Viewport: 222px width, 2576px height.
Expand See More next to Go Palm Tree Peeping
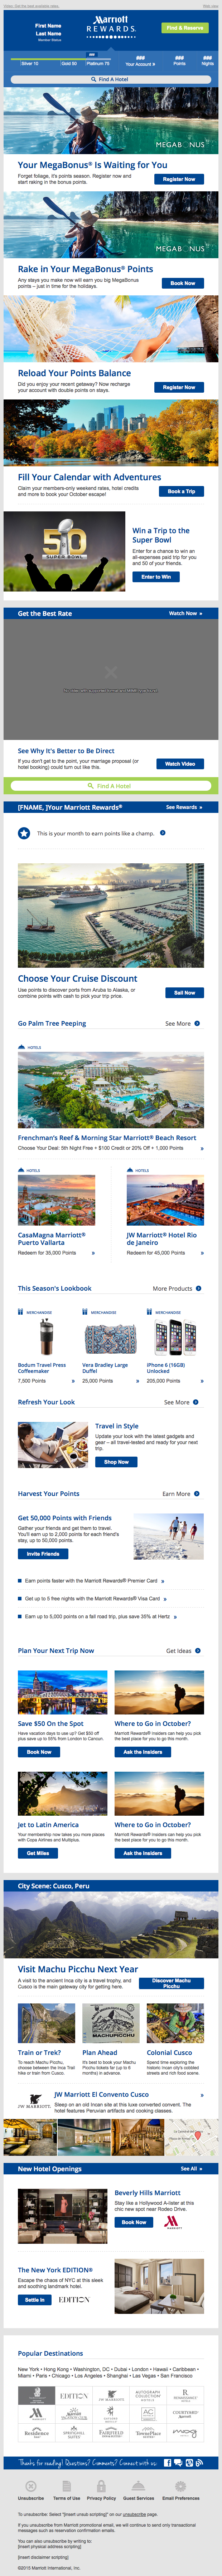[x=182, y=1023]
